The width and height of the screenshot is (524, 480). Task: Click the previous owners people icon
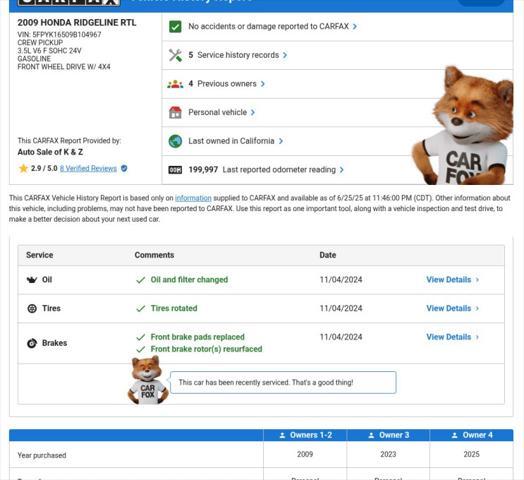[x=175, y=84]
